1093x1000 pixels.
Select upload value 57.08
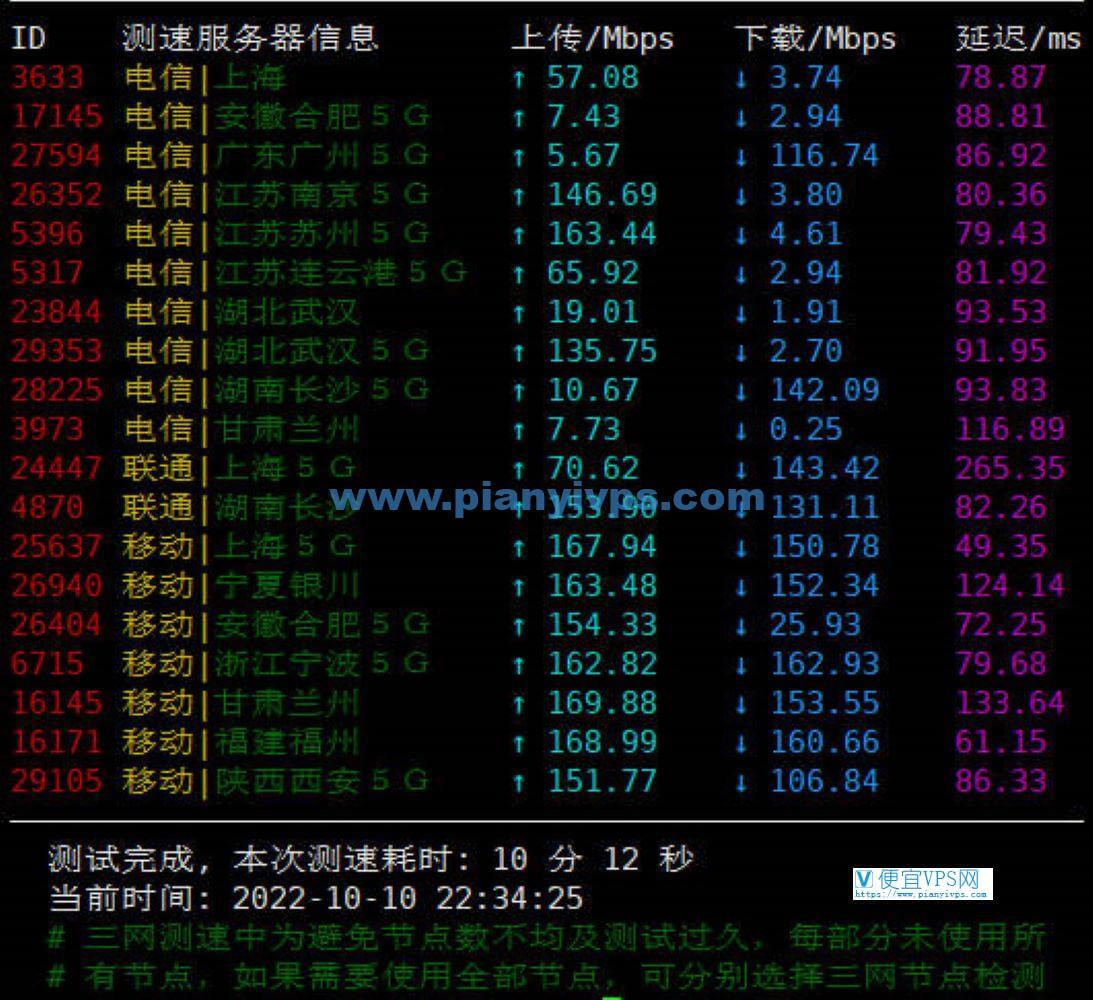pyautogui.click(x=593, y=77)
